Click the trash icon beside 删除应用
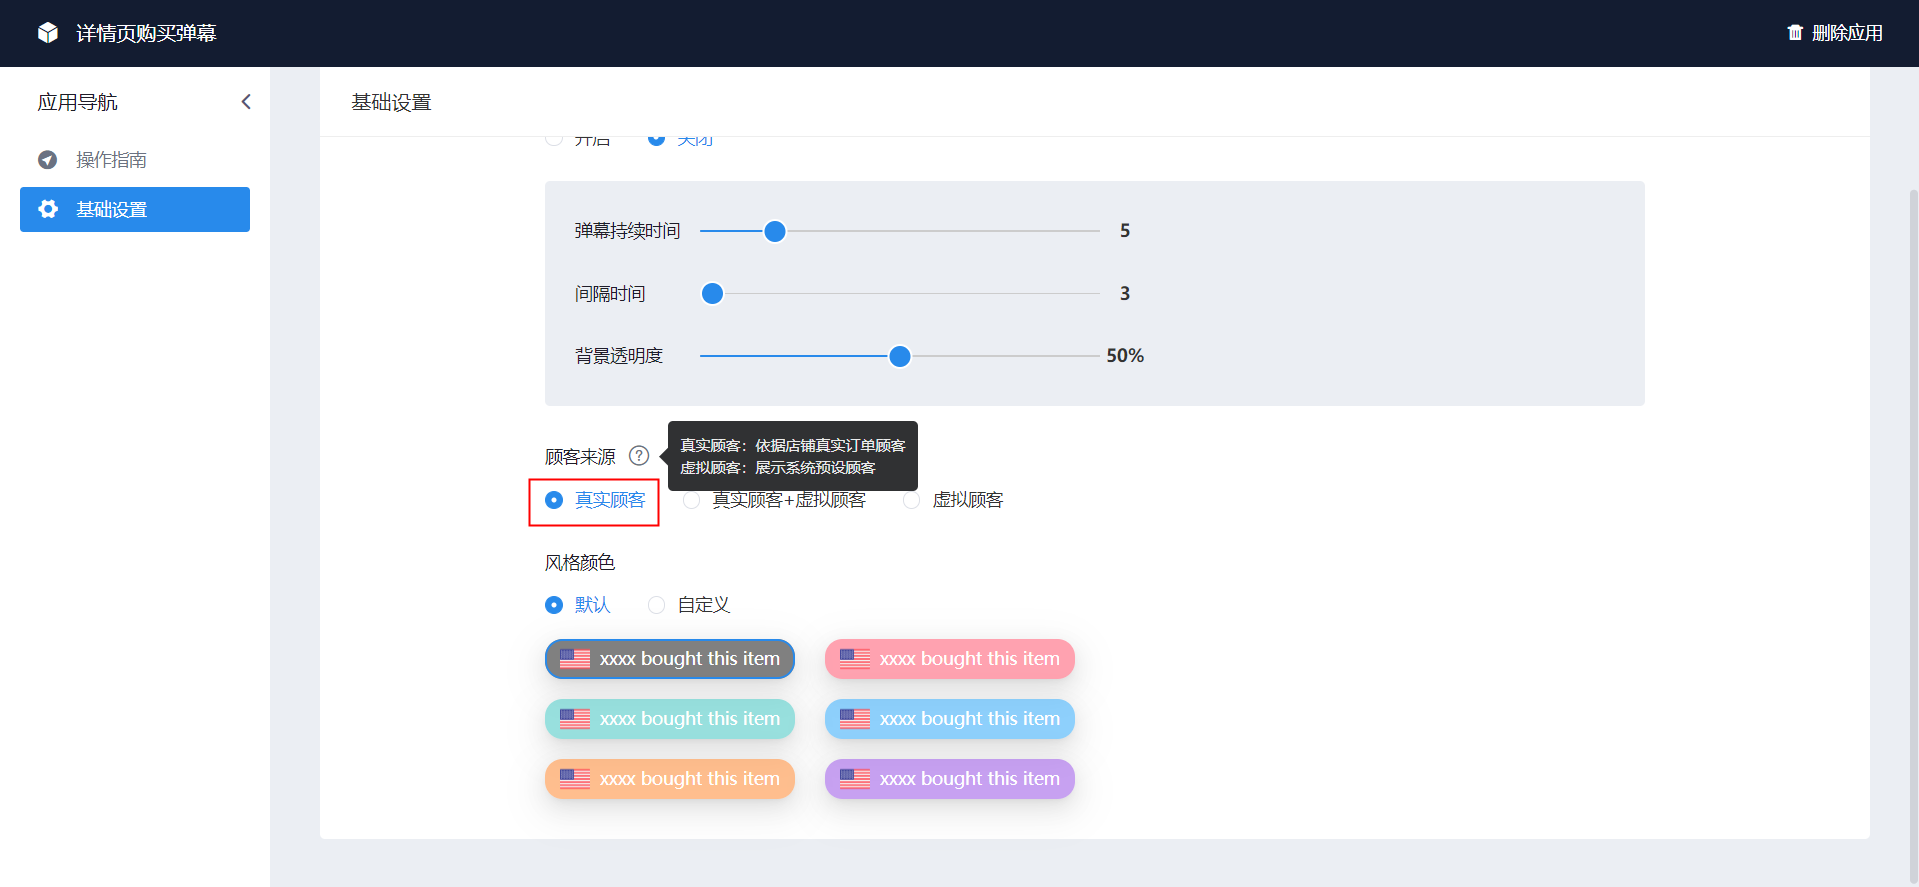Screen dimensions: 1919x887 click(x=1795, y=33)
